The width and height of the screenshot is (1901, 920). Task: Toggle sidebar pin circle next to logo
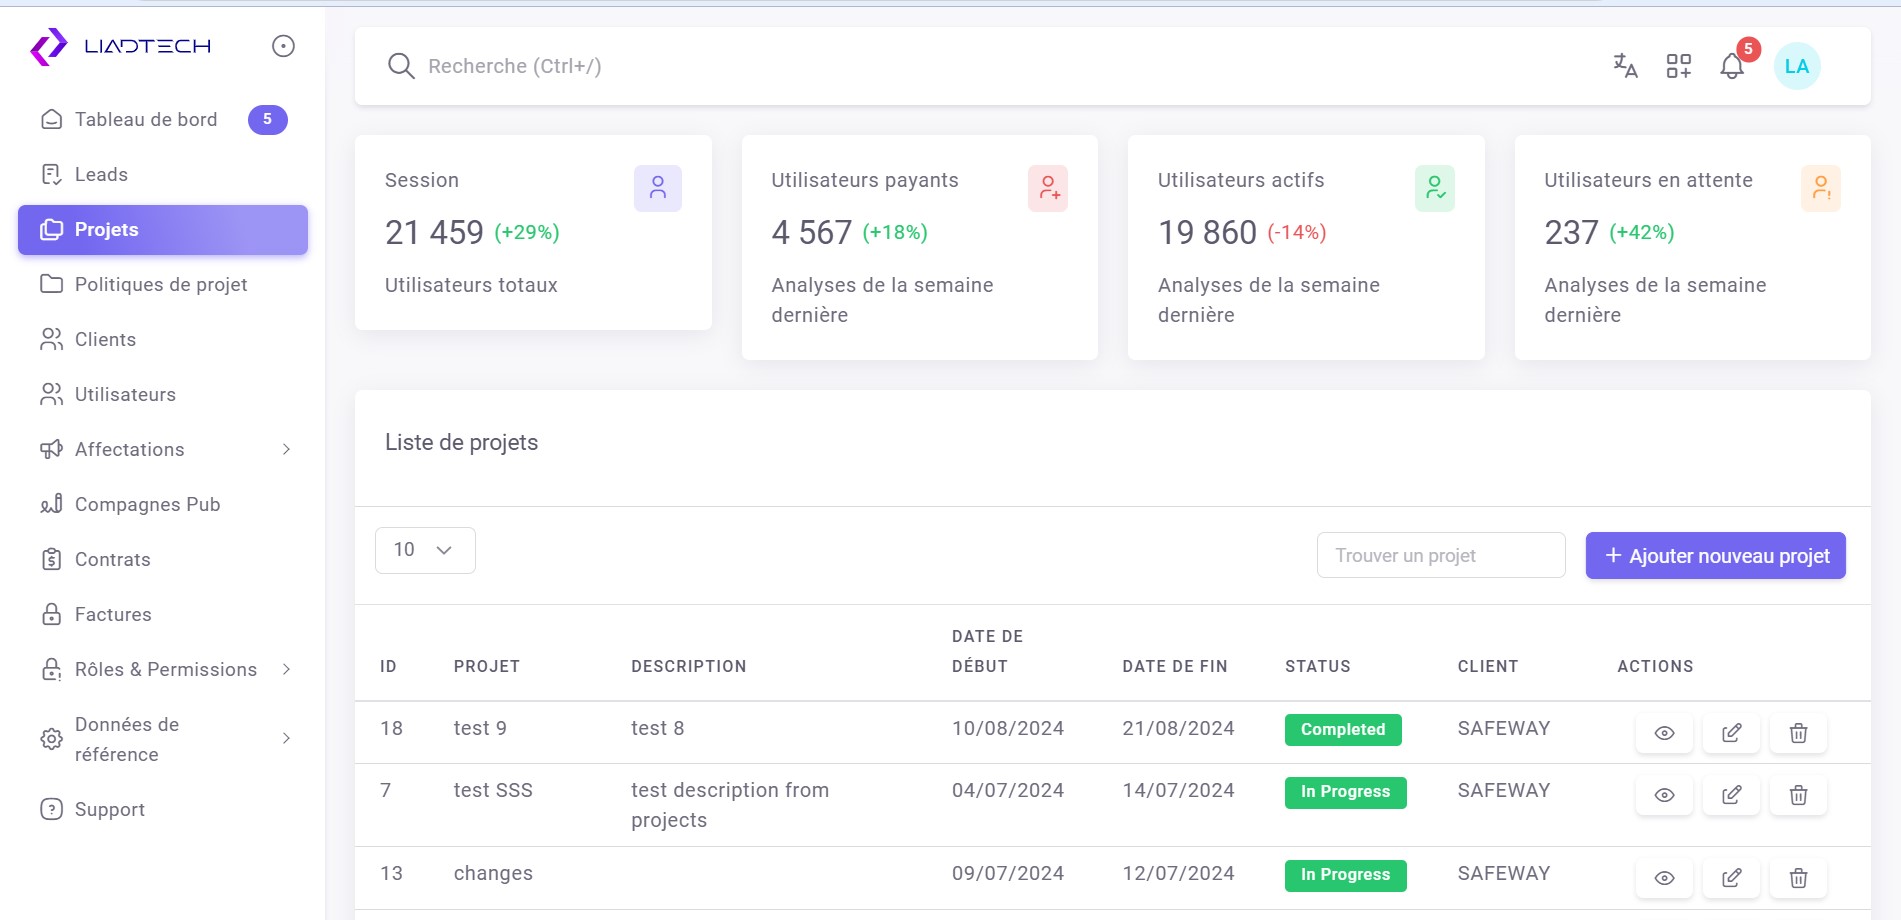(283, 46)
